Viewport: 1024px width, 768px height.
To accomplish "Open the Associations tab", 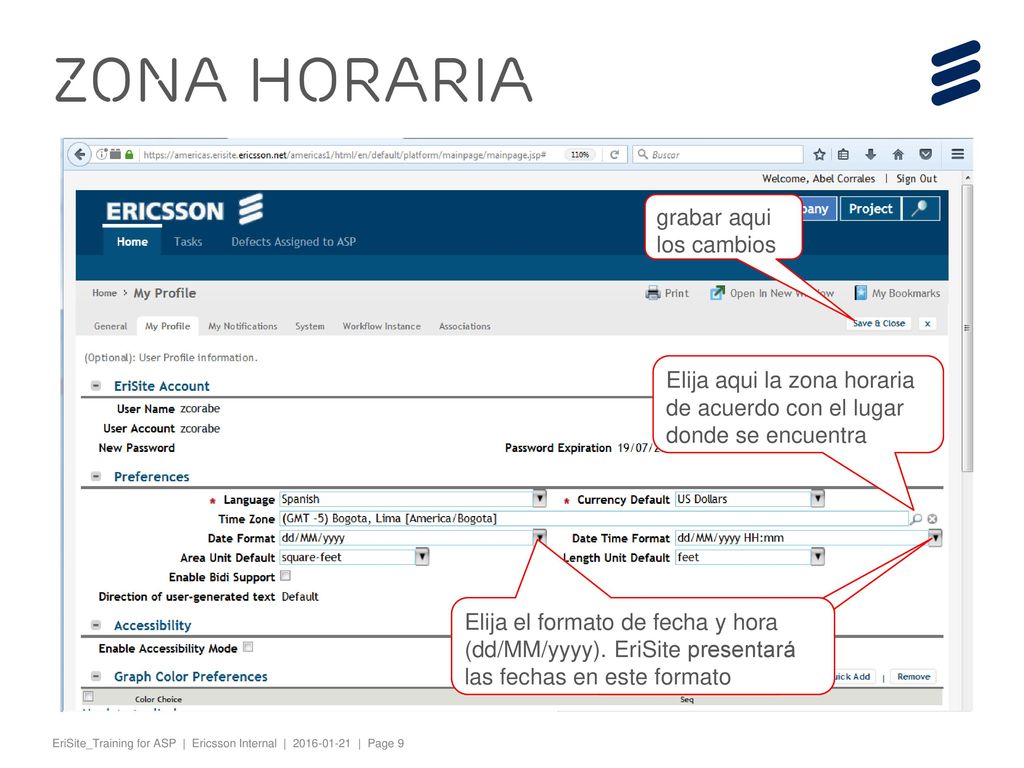I will point(464,326).
